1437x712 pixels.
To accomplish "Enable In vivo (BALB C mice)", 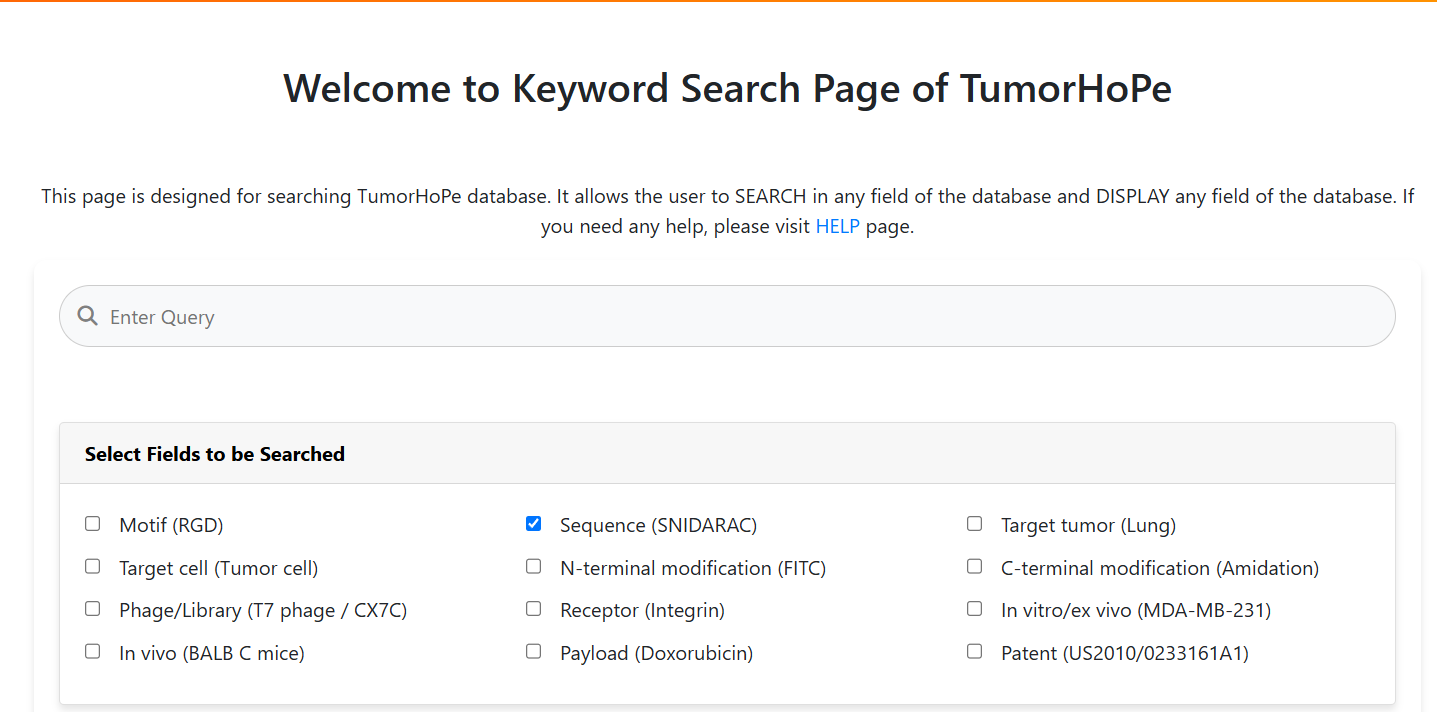I will [x=92, y=651].
